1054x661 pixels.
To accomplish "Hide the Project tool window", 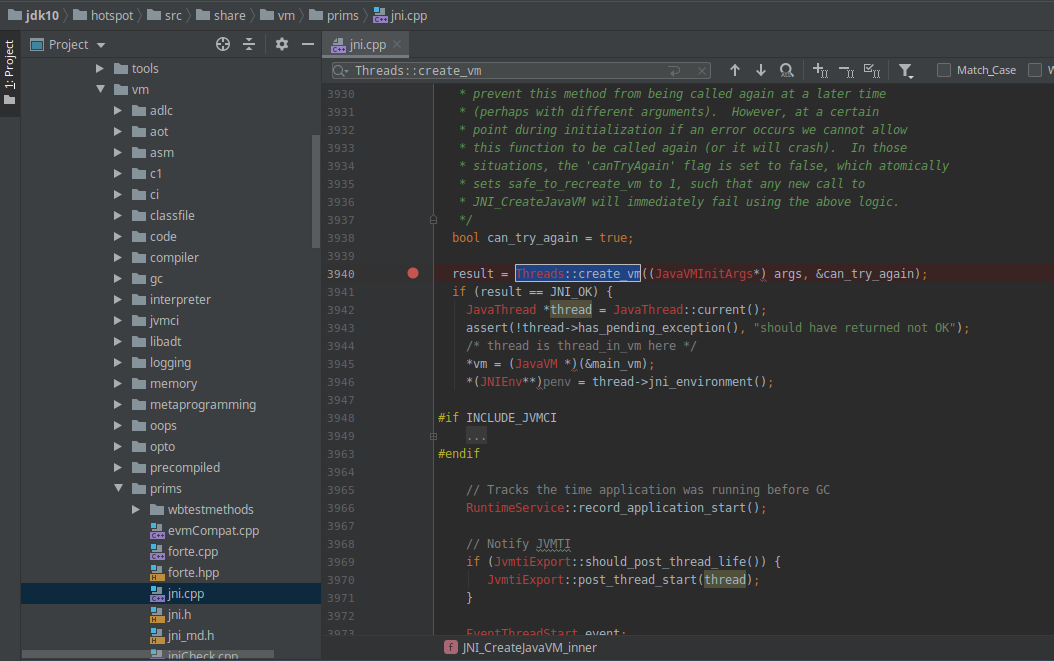I will pyautogui.click(x=308, y=44).
